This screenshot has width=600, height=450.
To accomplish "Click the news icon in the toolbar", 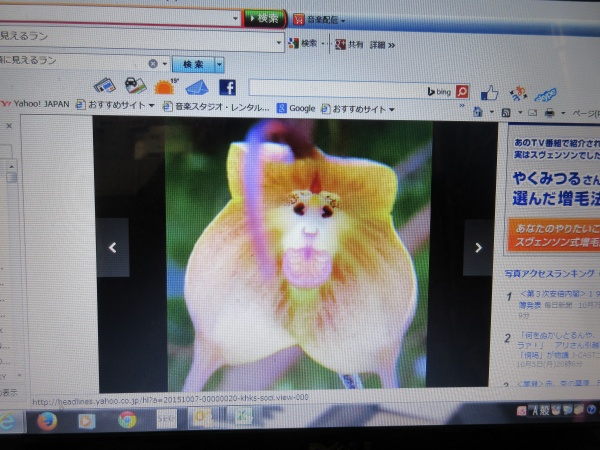I will 105,86.
